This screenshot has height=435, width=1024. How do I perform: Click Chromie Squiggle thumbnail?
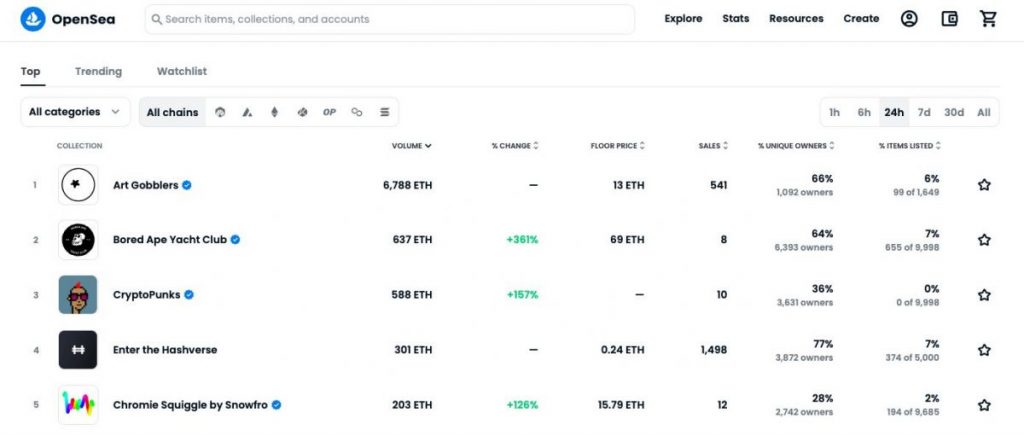[x=78, y=405]
